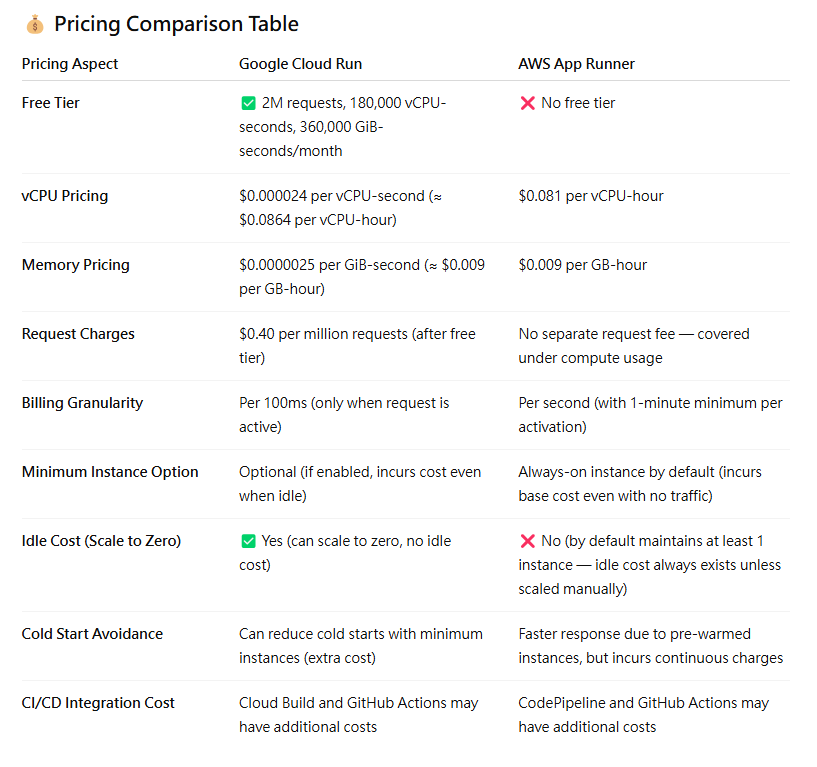Click the $0.009 per GB-hour AWS cell
Screen dimensions: 817x767
pyautogui.click(x=583, y=265)
